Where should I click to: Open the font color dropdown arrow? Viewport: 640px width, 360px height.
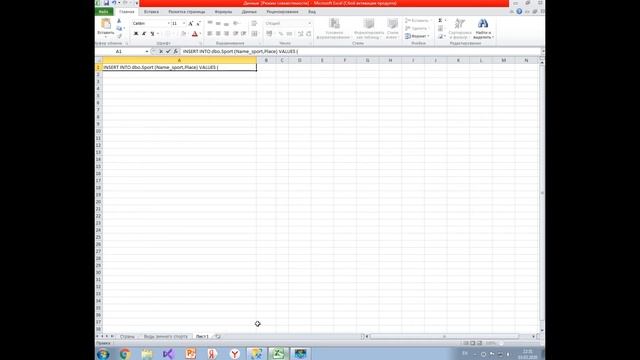[x=200, y=33]
